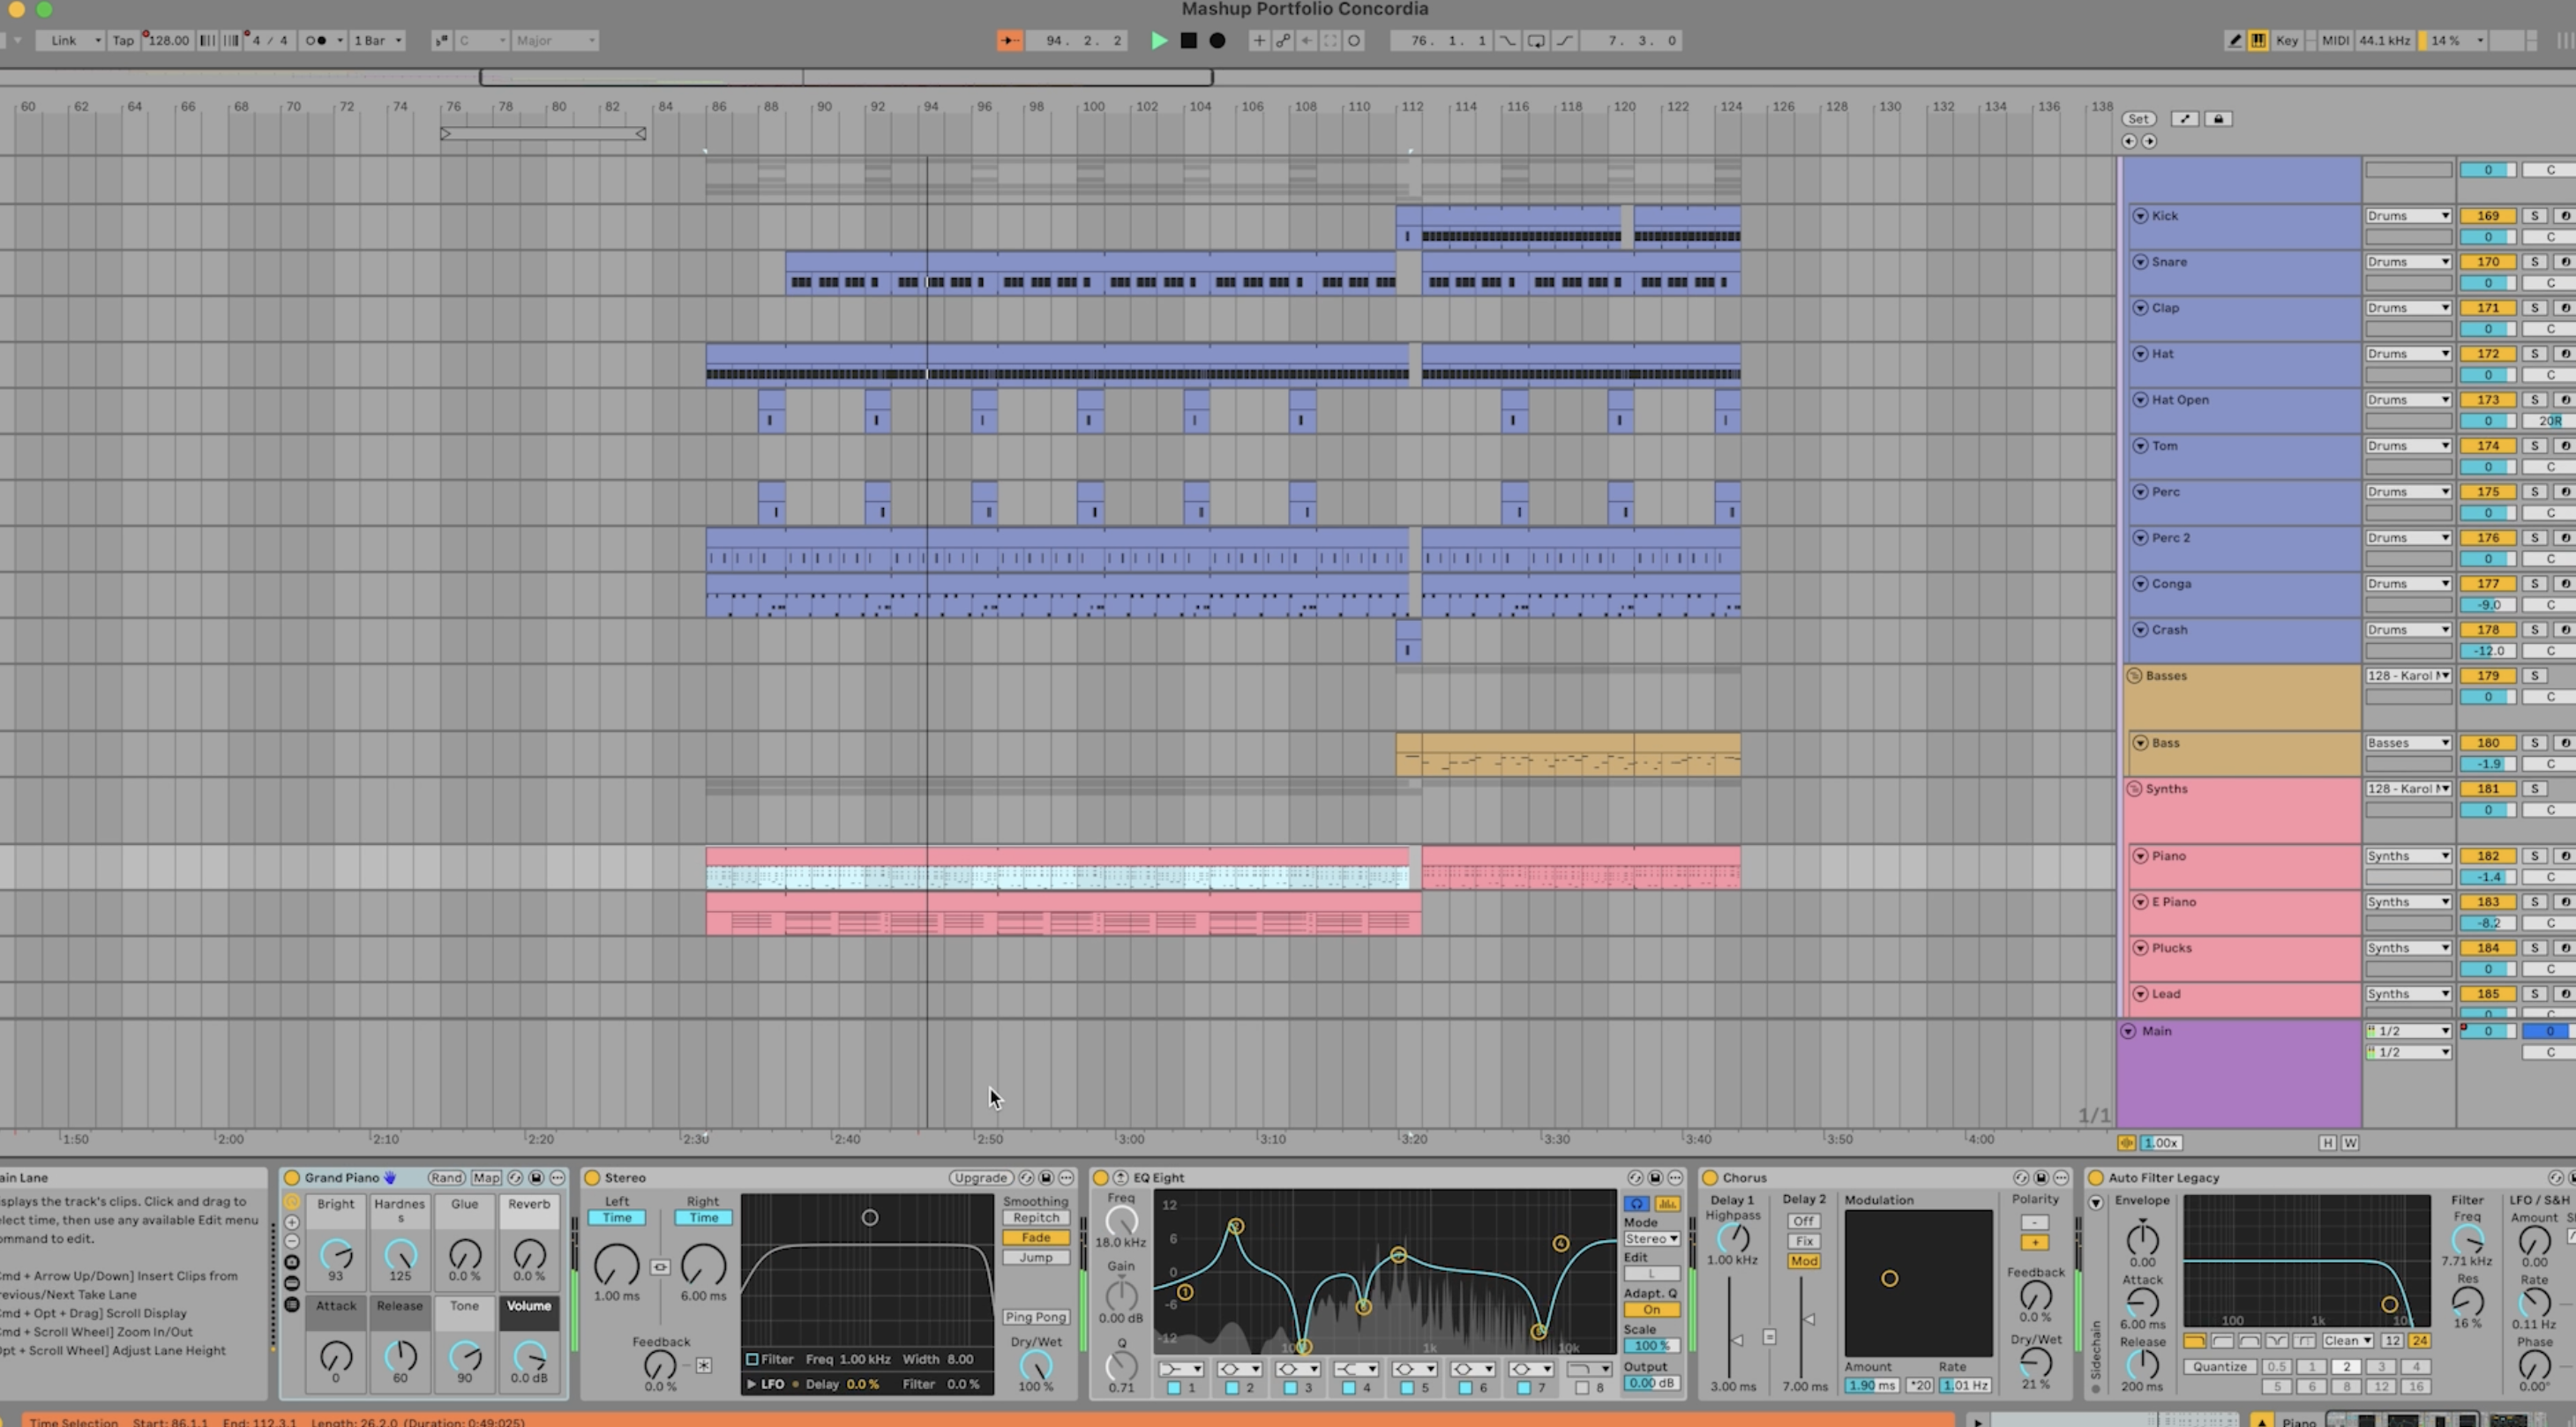The height and width of the screenshot is (1427, 2576).
Task: Select Ping Pong mode in delay device
Action: [1036, 1317]
